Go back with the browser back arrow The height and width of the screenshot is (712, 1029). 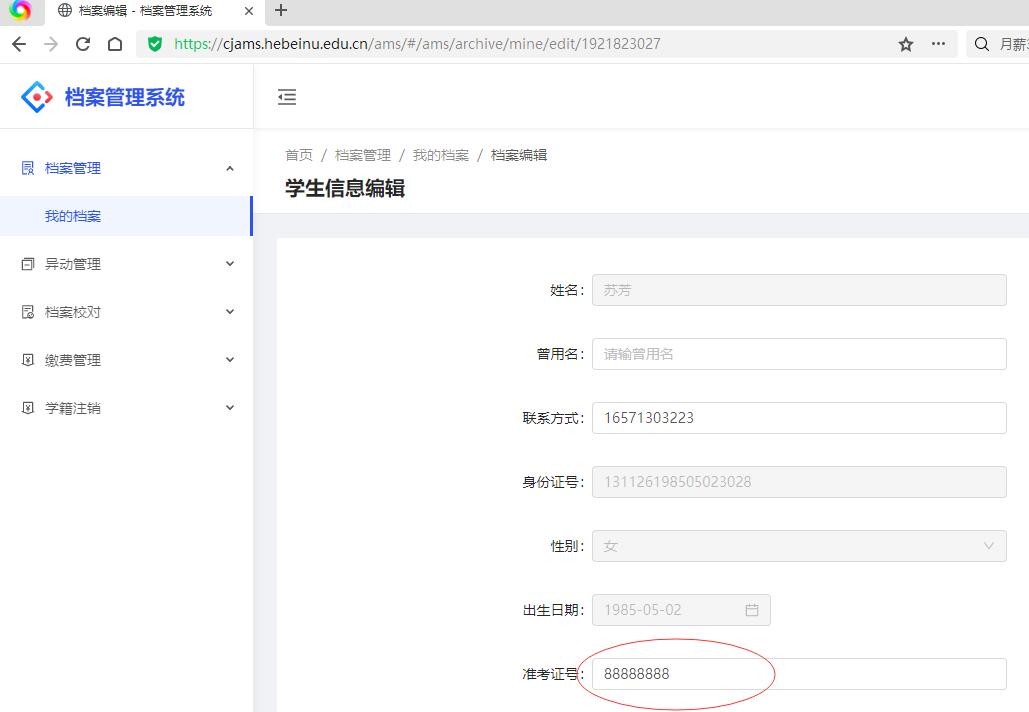[19, 44]
